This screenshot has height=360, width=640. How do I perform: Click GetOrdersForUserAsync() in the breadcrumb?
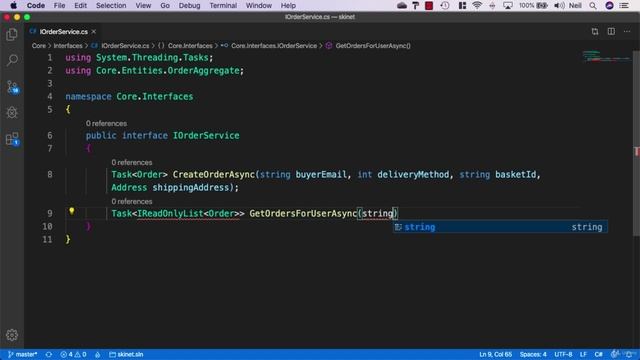[373, 46]
